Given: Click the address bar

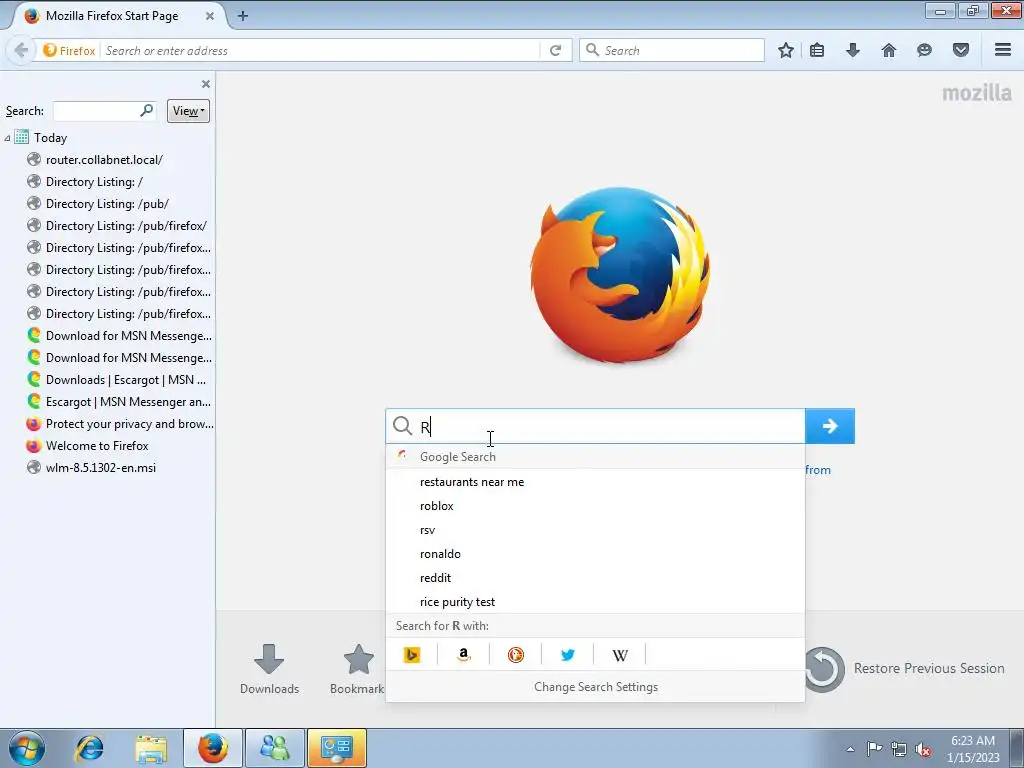Looking at the screenshot, I should click(x=320, y=50).
